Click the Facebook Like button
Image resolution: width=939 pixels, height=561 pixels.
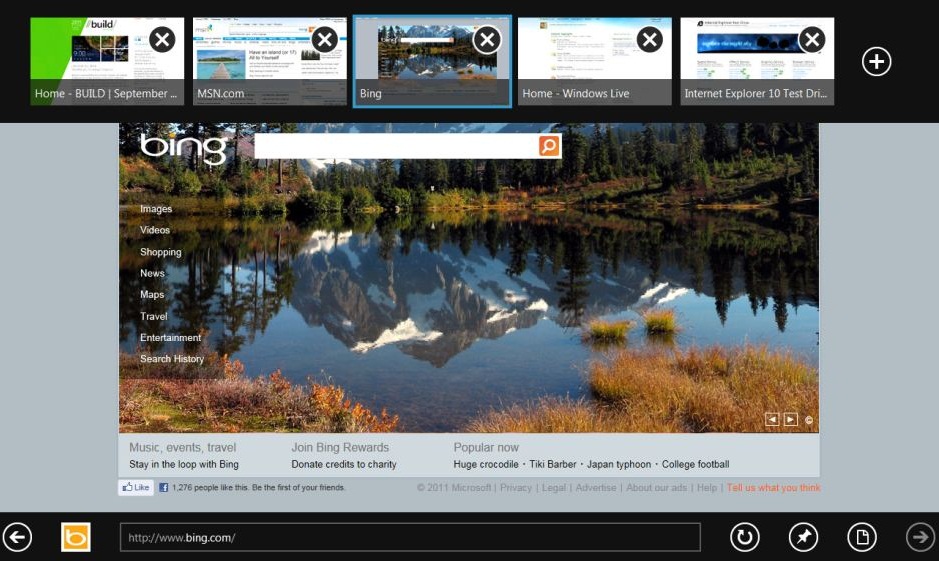(136, 487)
